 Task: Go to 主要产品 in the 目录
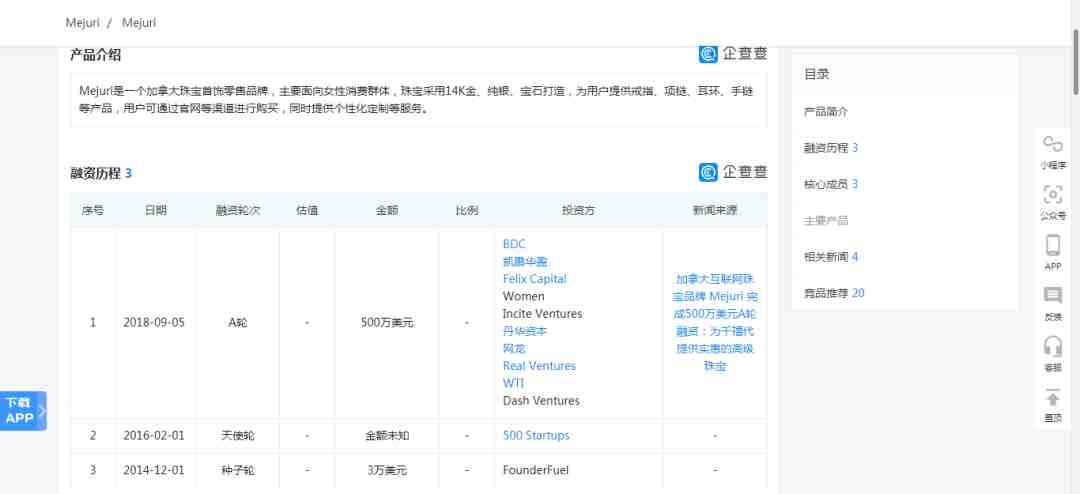point(826,220)
